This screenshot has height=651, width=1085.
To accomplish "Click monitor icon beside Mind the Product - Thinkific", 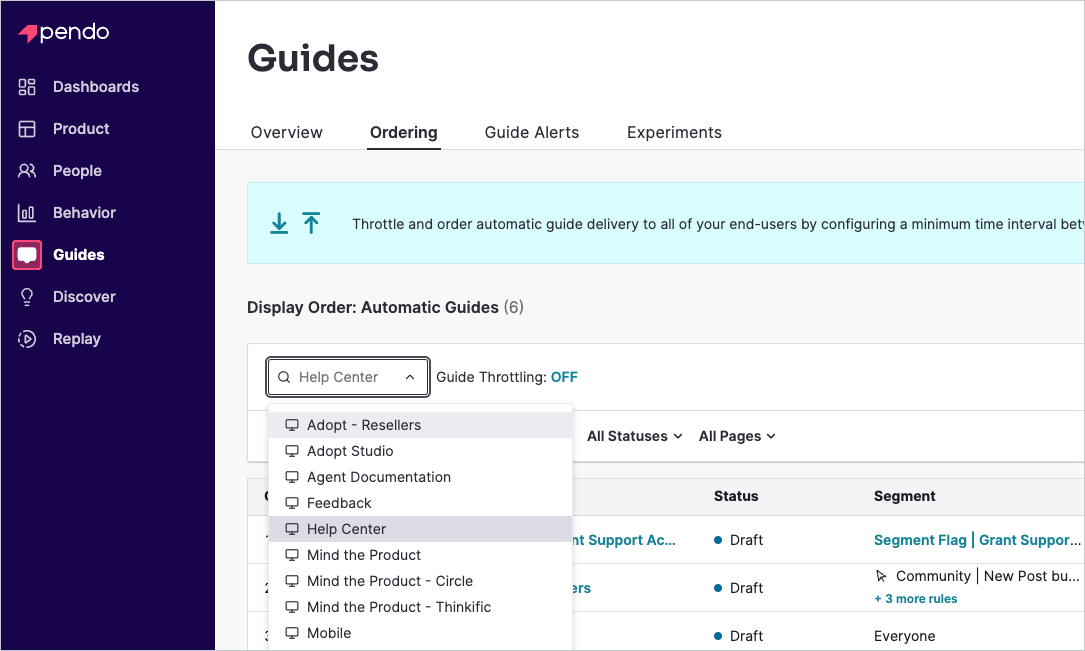I will click(x=292, y=607).
